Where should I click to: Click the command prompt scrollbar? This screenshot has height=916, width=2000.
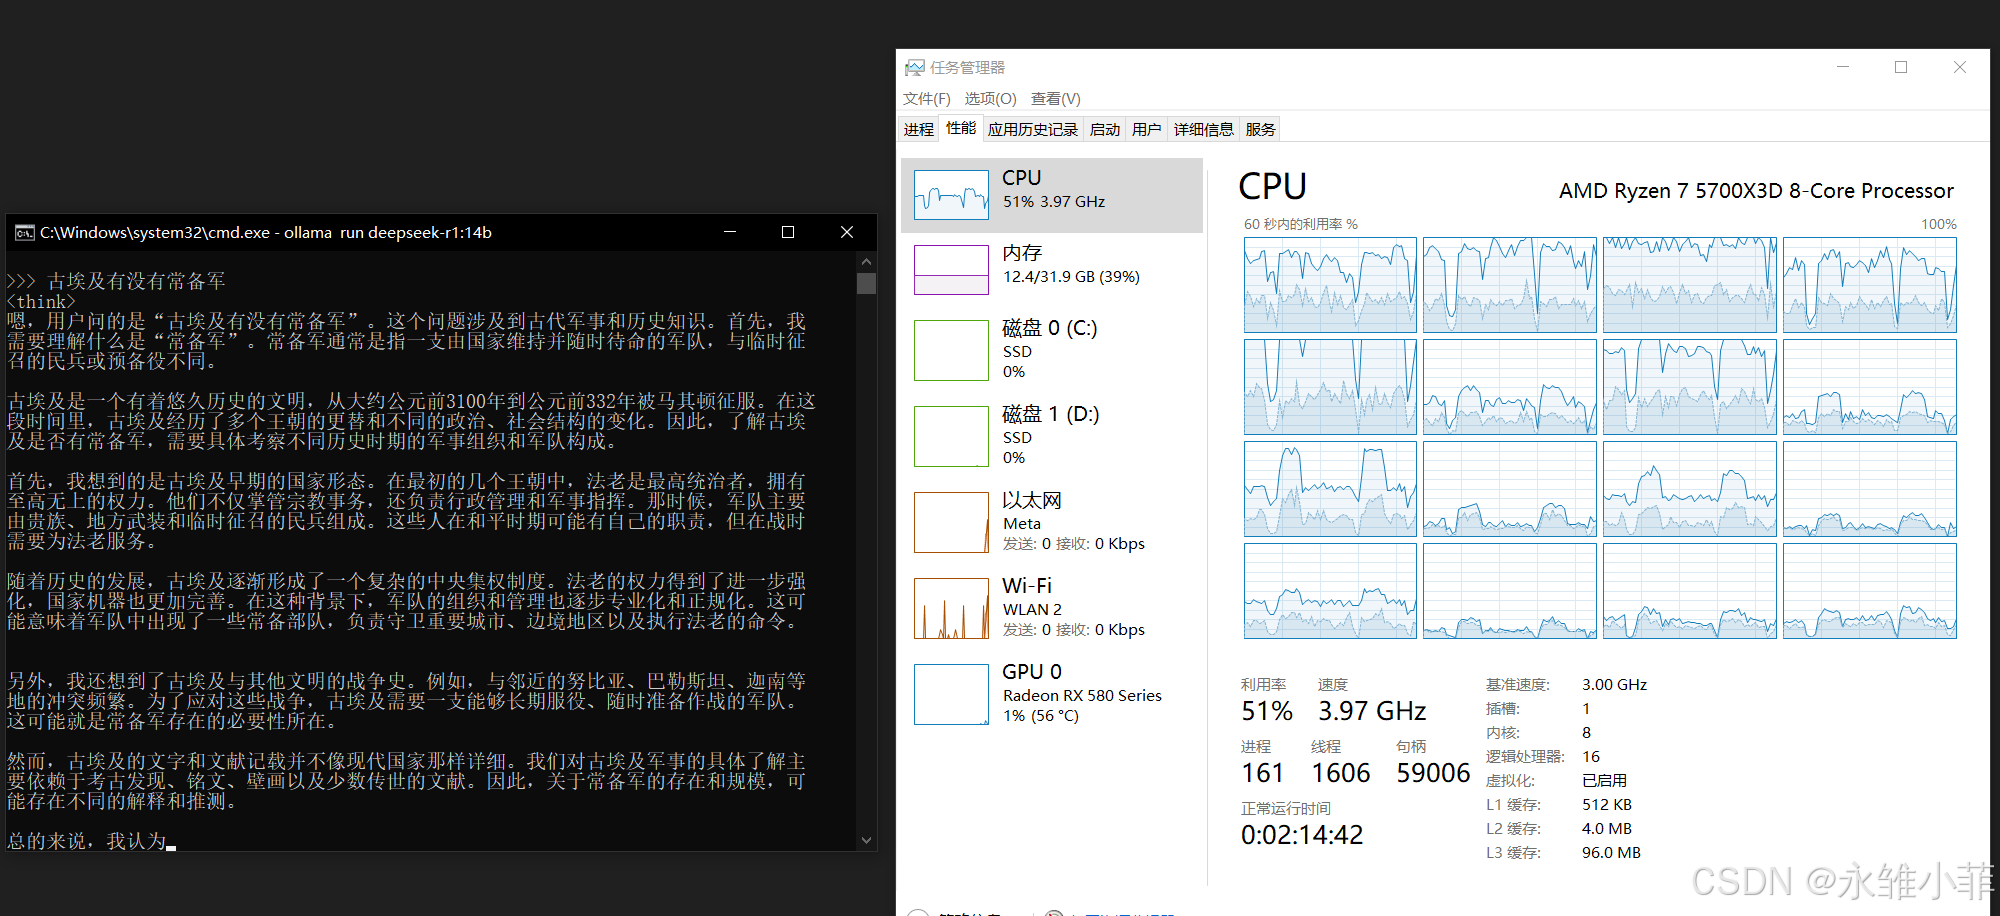pyautogui.click(x=866, y=550)
